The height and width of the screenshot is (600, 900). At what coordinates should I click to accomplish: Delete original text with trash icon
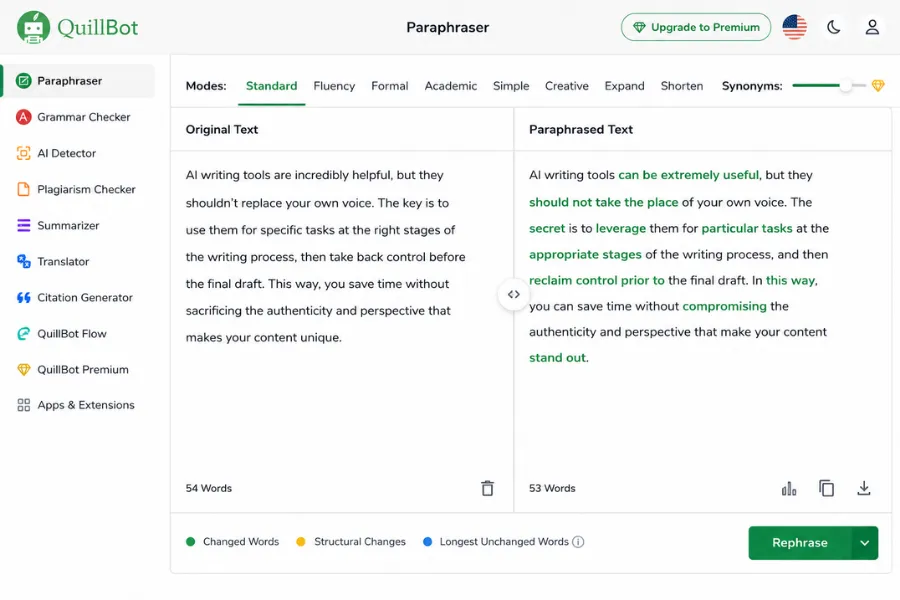(x=487, y=488)
